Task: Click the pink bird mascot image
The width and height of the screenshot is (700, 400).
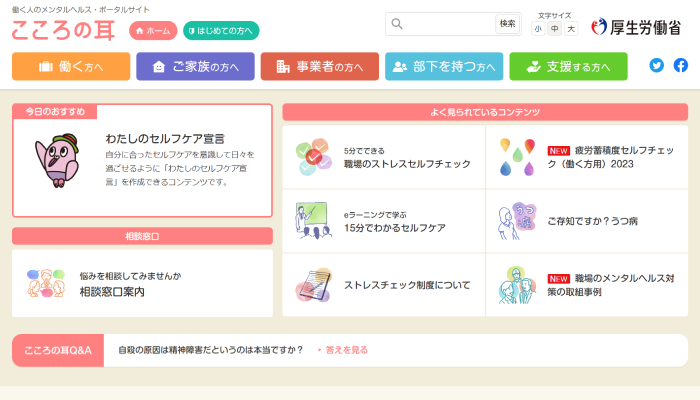Action: (x=58, y=160)
